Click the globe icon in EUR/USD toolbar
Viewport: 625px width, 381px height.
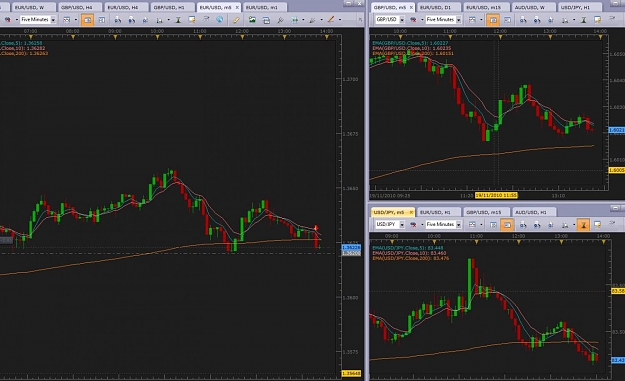[x=219, y=19]
